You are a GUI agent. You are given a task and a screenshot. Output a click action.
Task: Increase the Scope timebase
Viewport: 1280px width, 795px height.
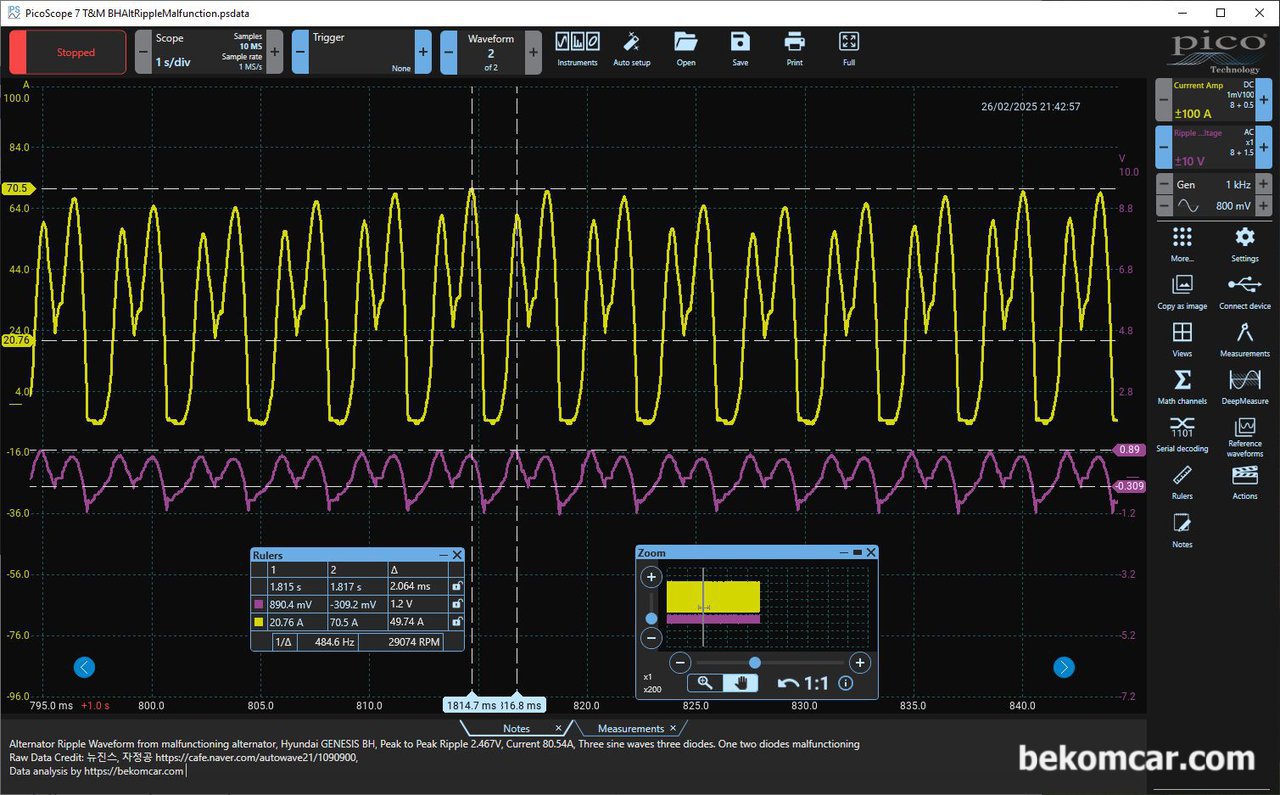tap(275, 52)
